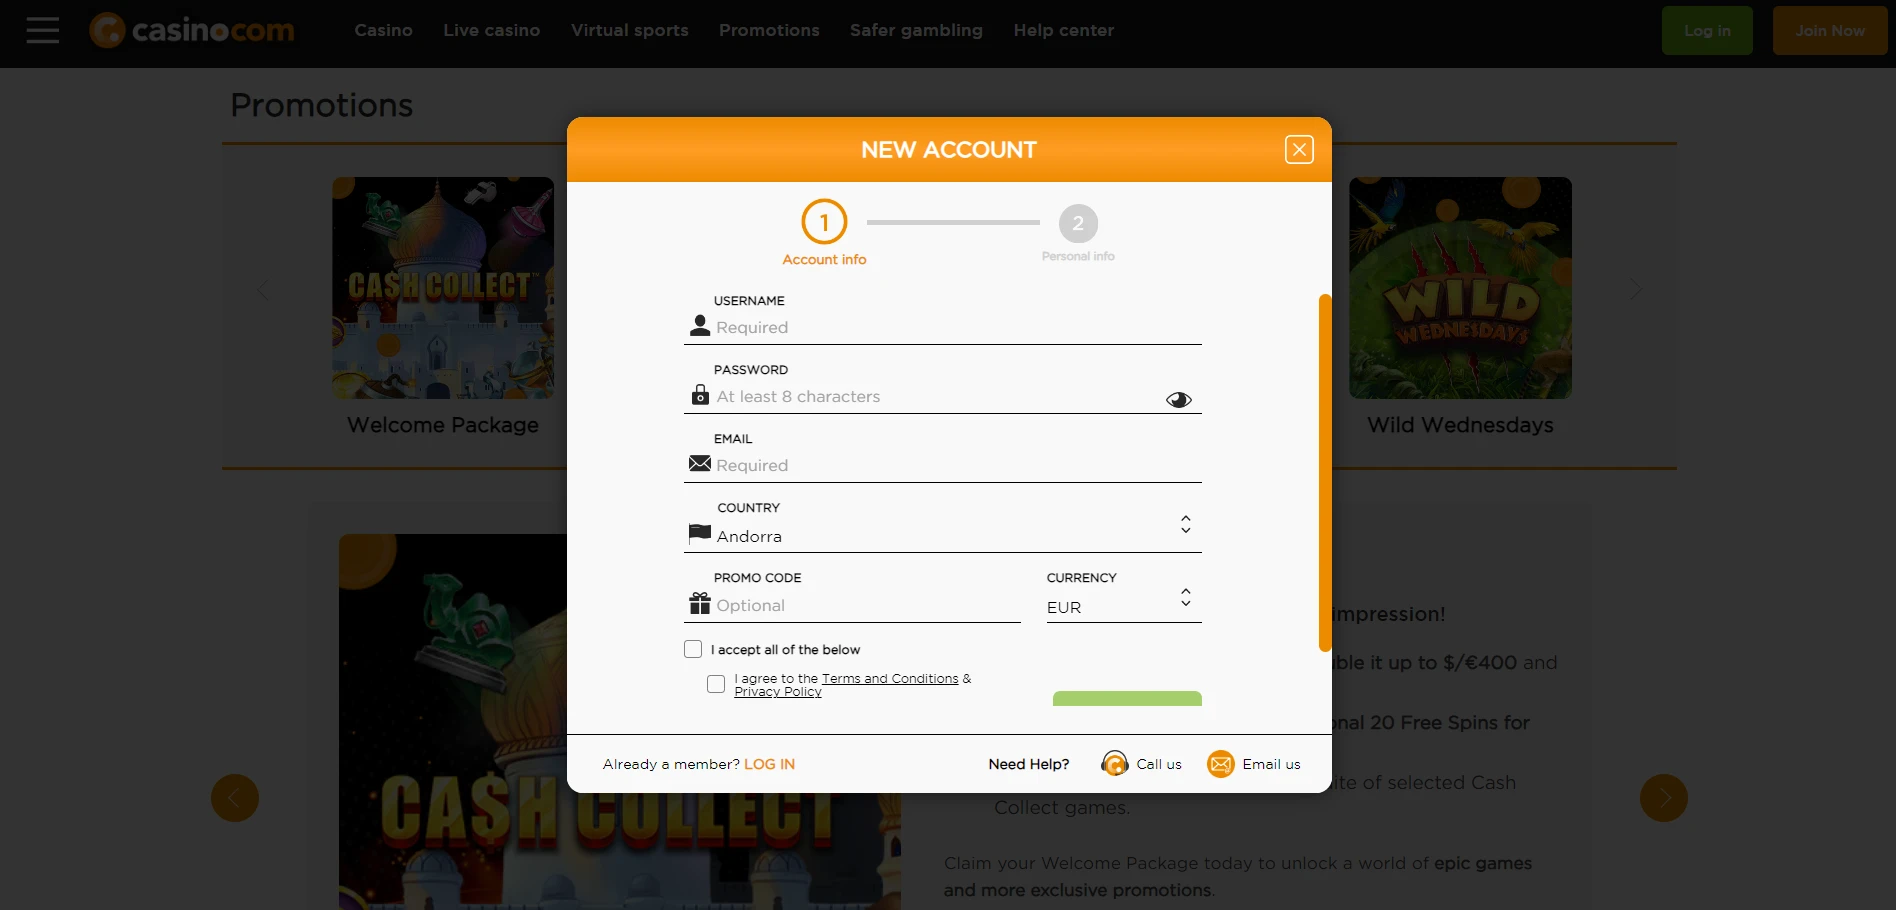Screen dimensions: 1896x910
Task: Click the Email us link
Action: (x=1271, y=764)
